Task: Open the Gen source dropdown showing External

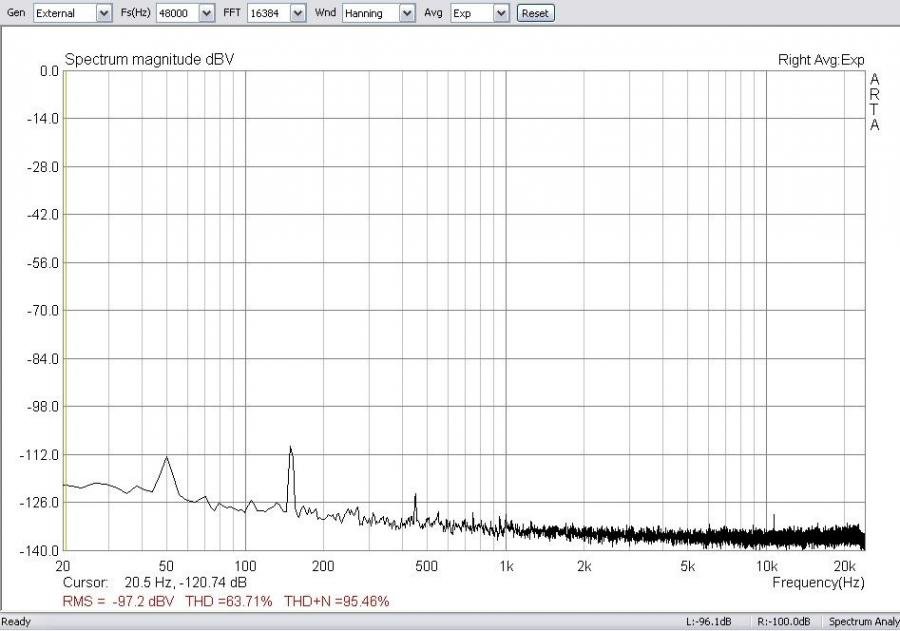Action: click(x=72, y=13)
